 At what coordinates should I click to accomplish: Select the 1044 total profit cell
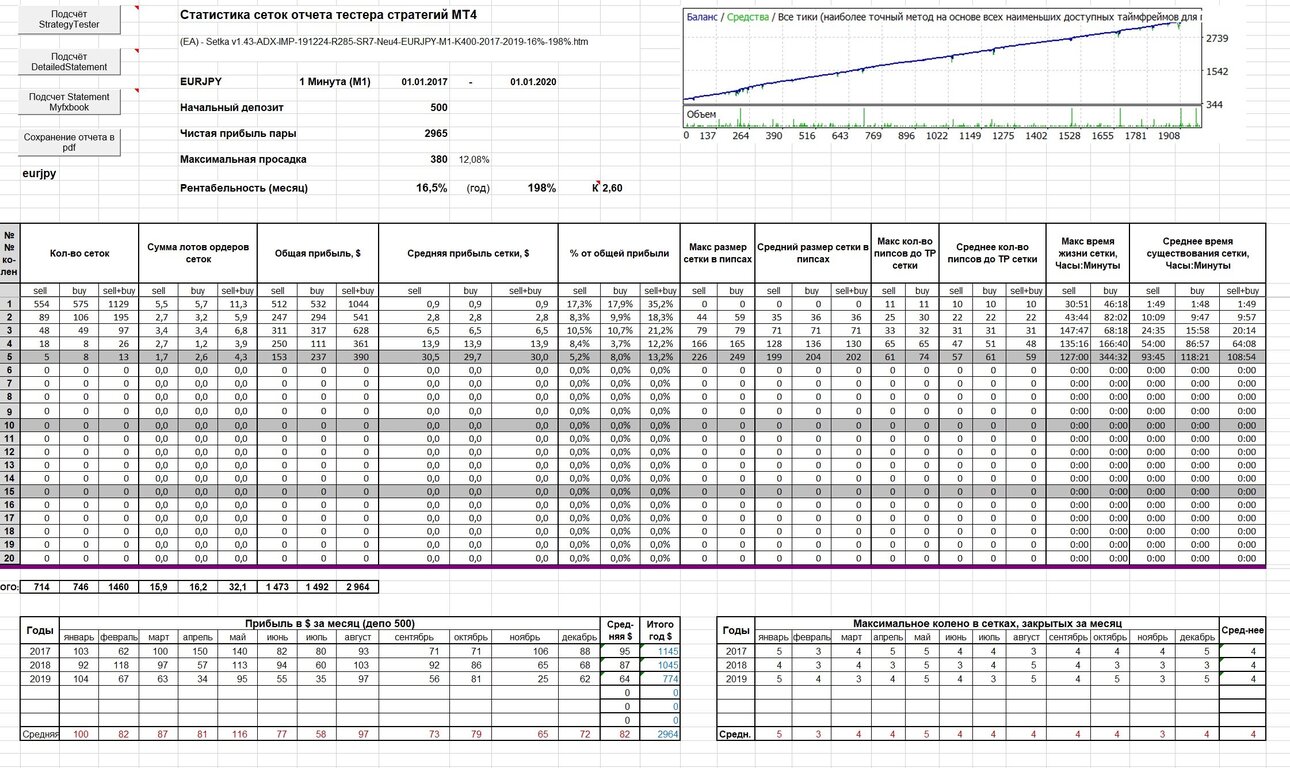click(x=357, y=304)
